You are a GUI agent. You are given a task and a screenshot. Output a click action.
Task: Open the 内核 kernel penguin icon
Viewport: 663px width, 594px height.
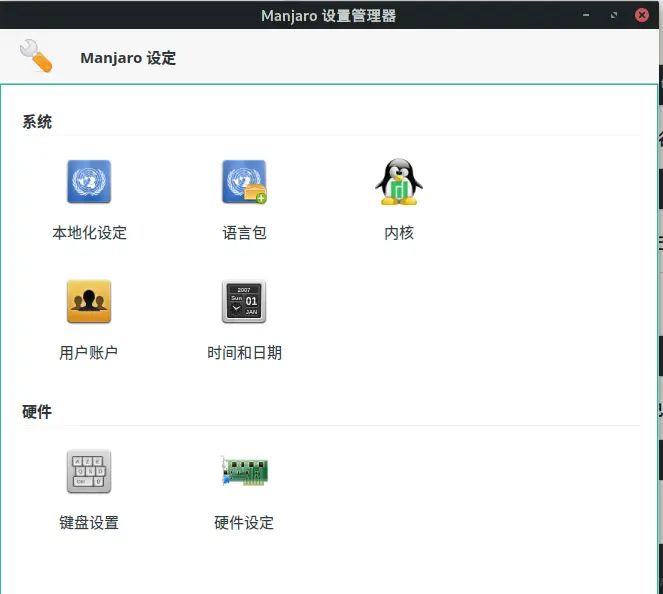[399, 182]
